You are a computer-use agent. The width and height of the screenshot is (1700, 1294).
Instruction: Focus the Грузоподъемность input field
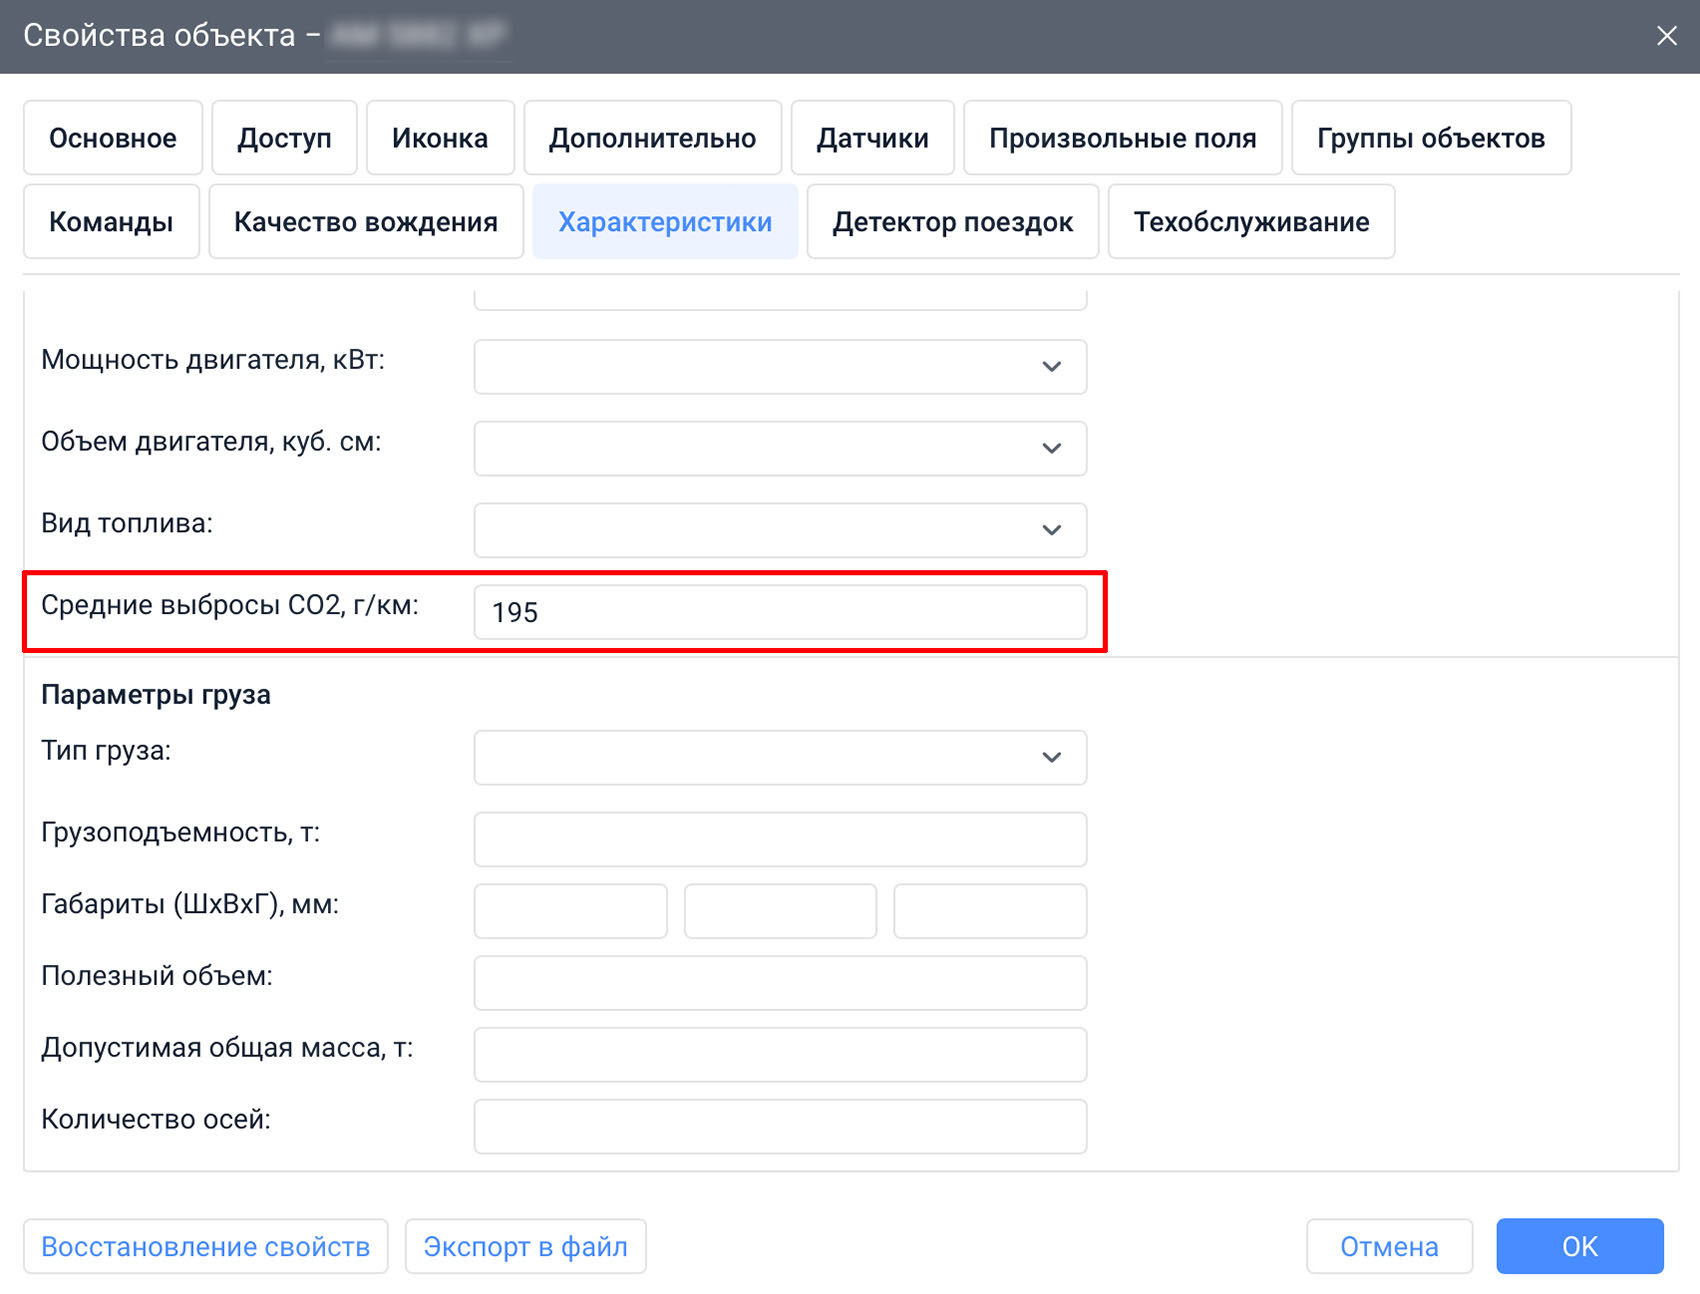[780, 839]
